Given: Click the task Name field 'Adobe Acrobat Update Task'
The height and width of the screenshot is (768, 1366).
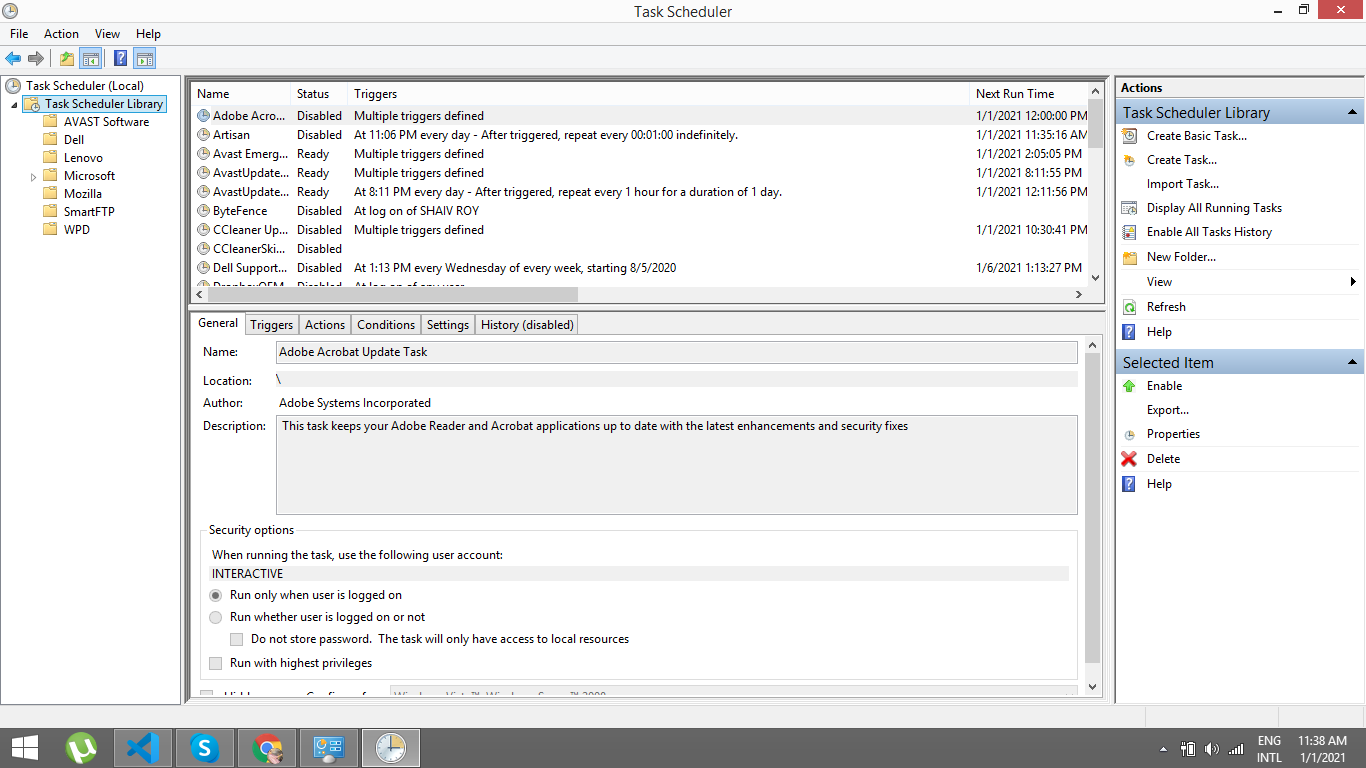Looking at the screenshot, I should 677,352.
